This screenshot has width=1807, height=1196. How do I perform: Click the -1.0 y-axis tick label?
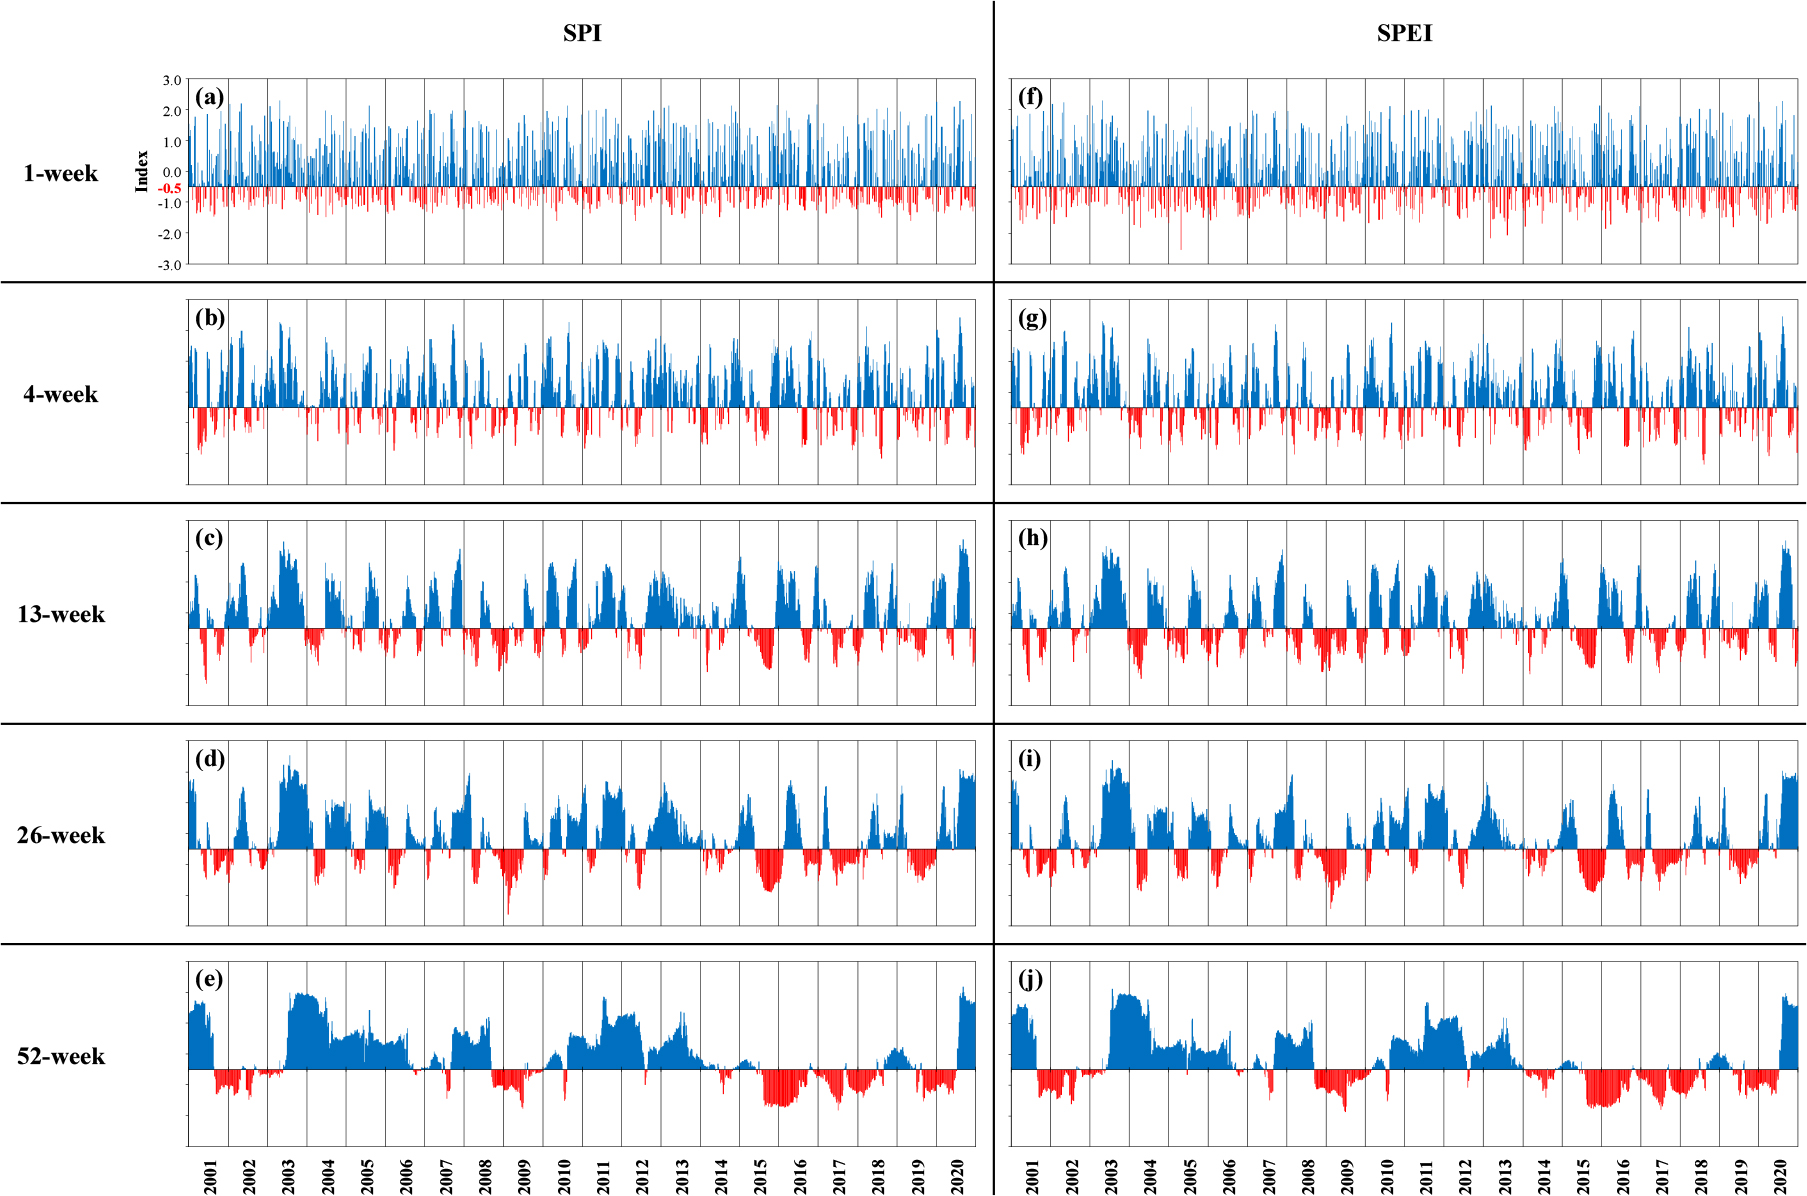(170, 203)
